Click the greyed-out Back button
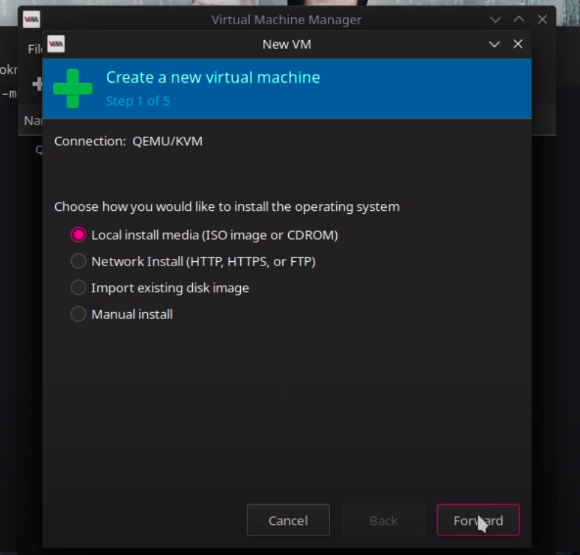Image resolution: width=580 pixels, height=555 pixels. 383,520
